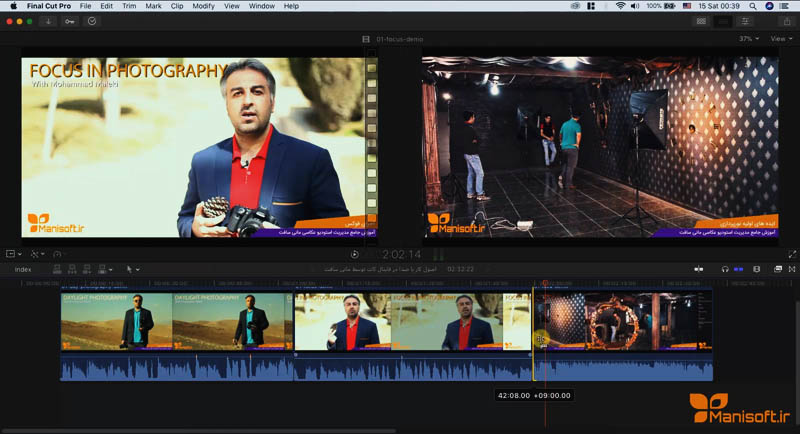This screenshot has width=800, height=434.
Task: Open the keyword editor key icon
Action: point(70,21)
